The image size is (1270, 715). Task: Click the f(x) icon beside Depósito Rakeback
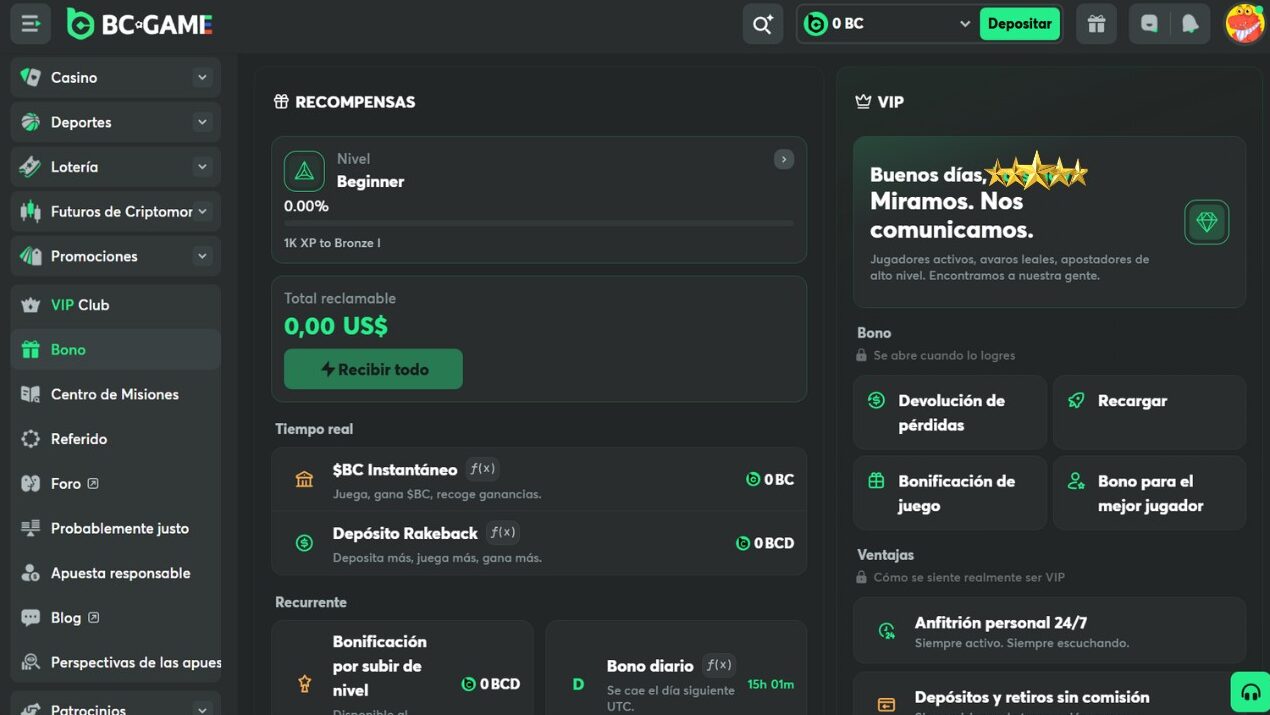(503, 532)
